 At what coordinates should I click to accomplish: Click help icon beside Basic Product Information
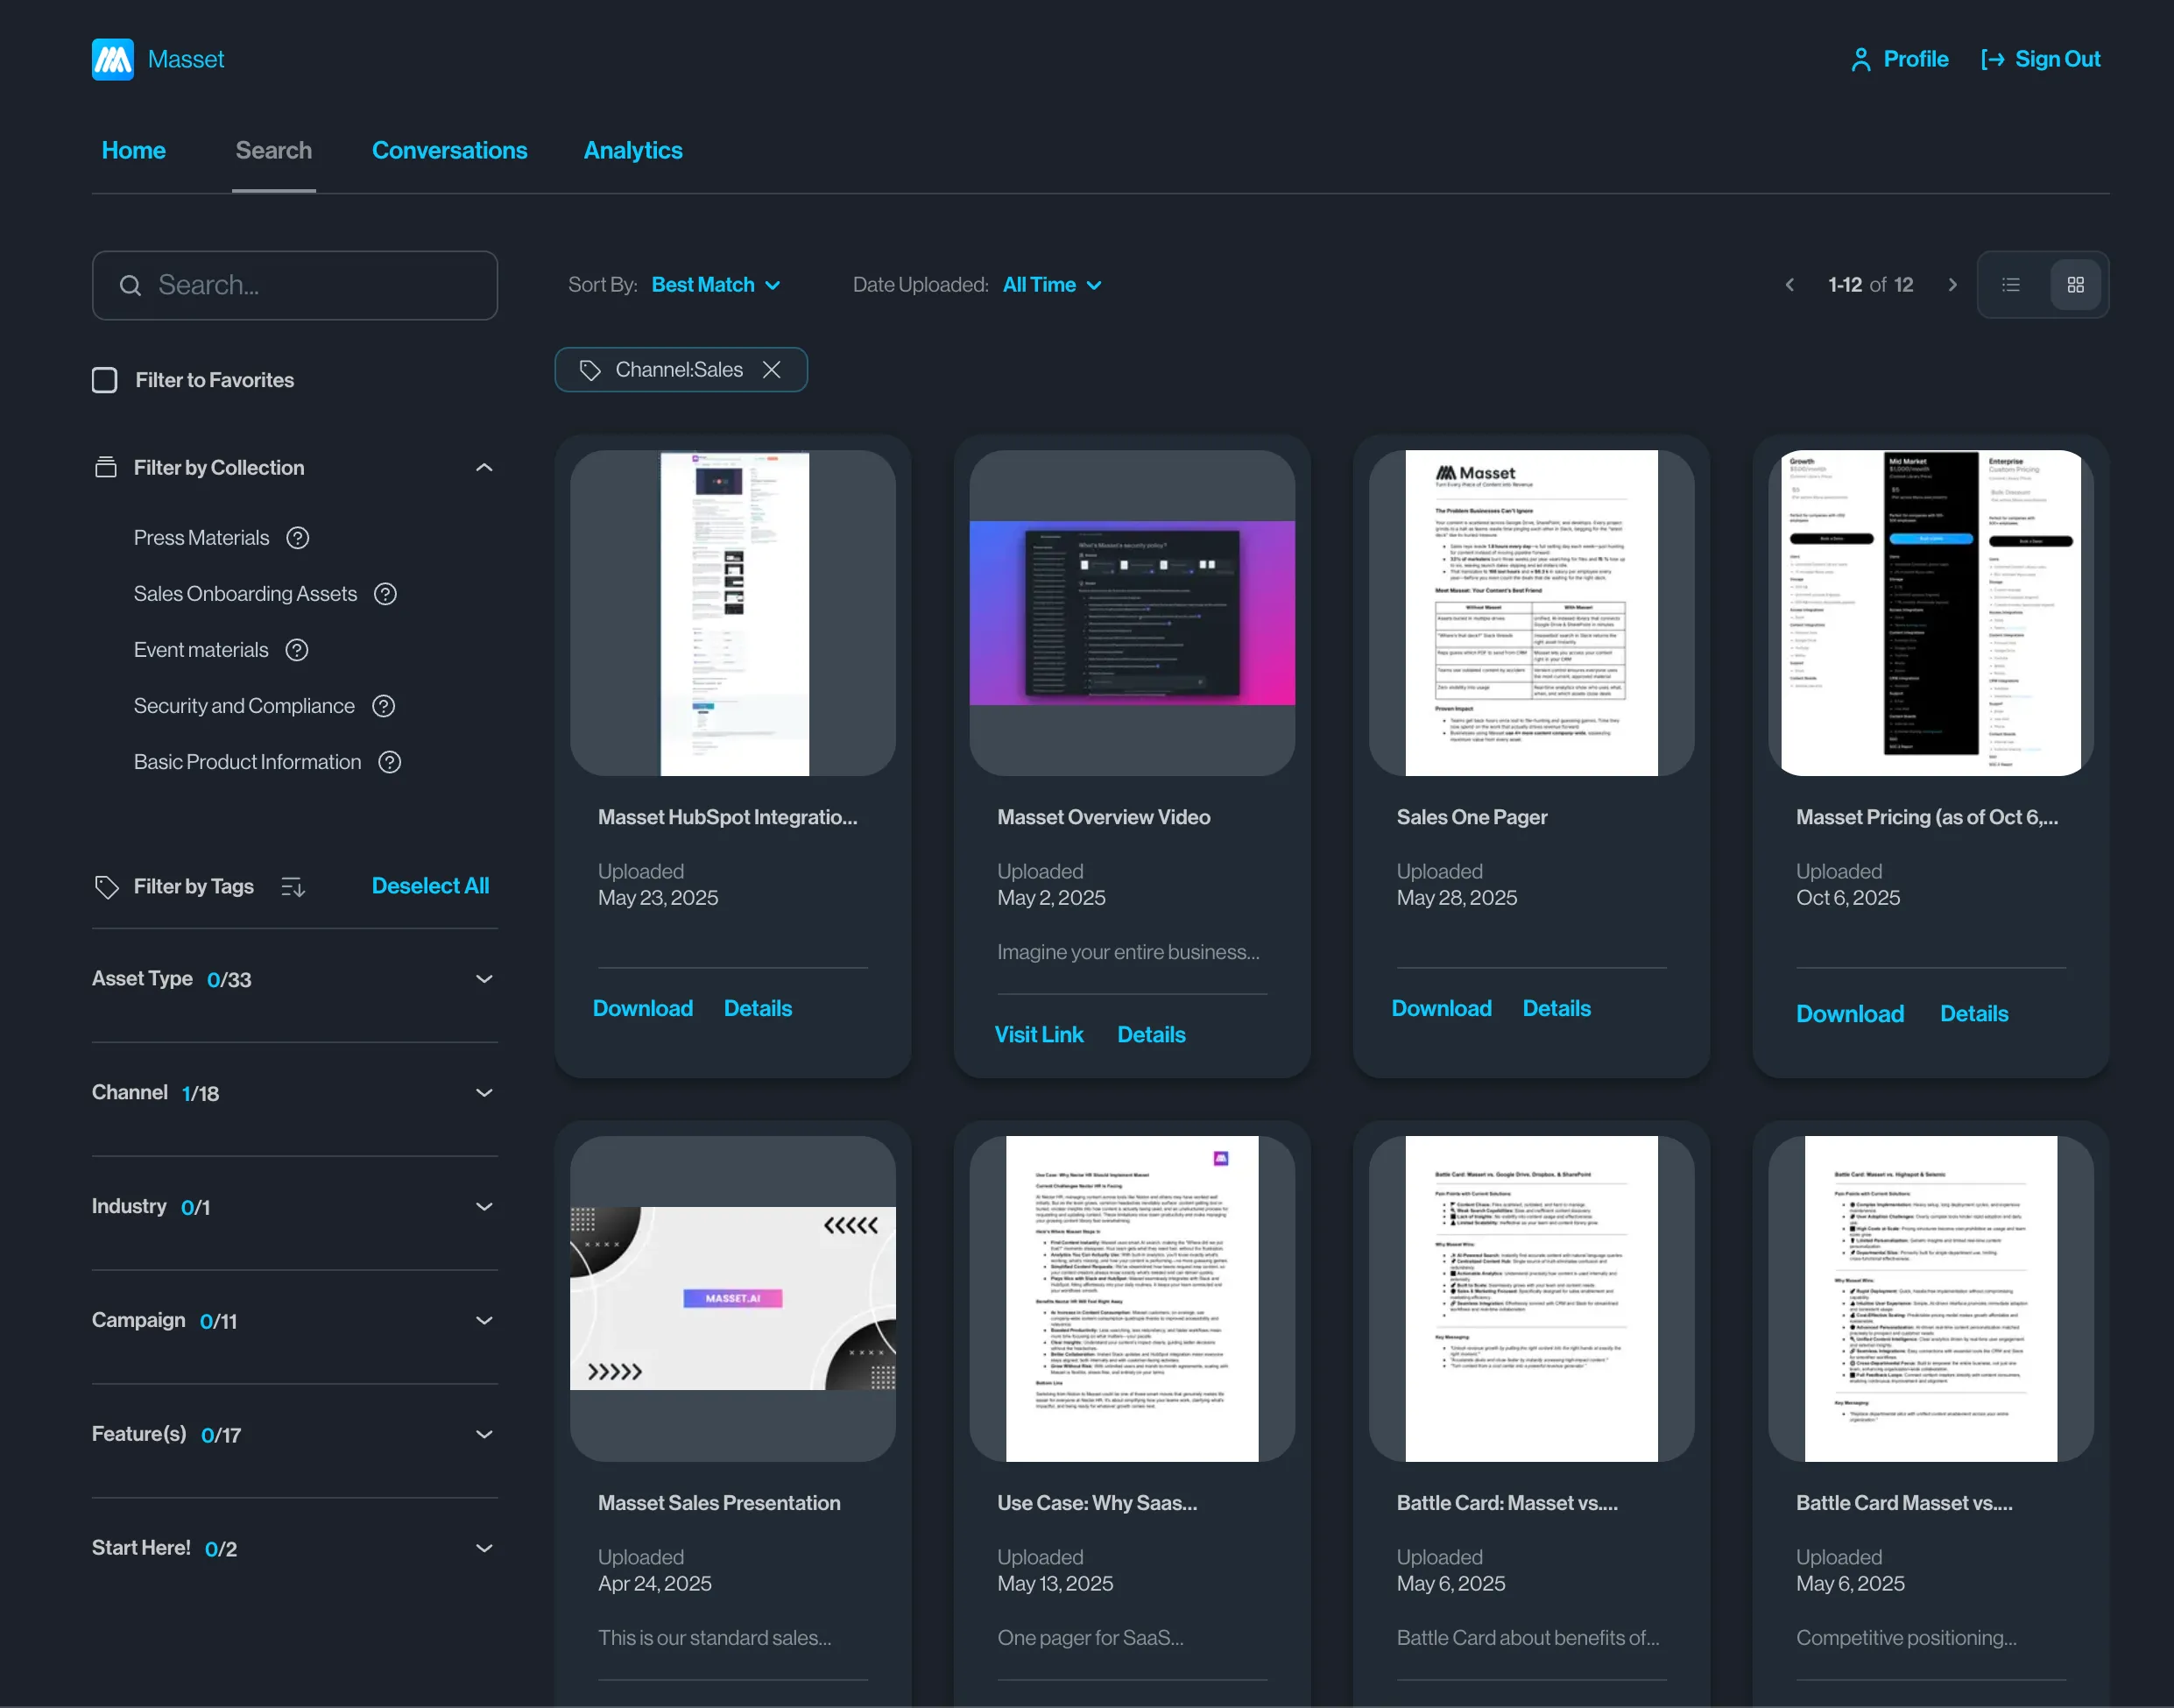click(x=390, y=762)
